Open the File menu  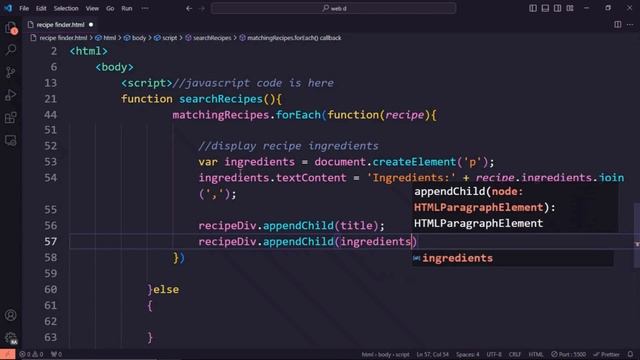24,8
